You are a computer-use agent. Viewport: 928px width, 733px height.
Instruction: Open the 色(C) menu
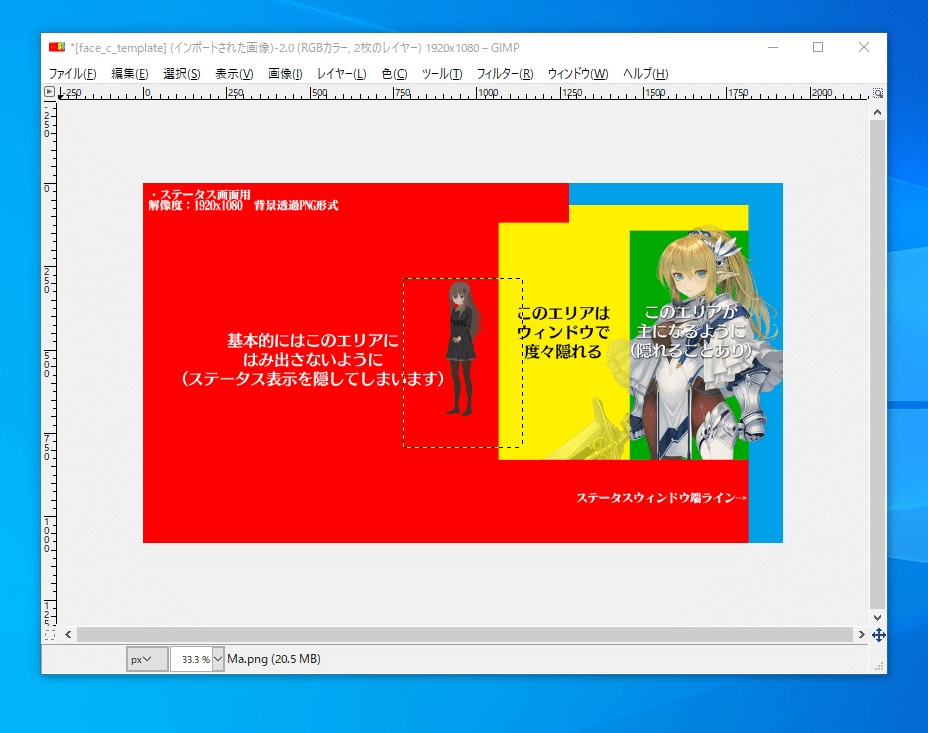click(x=394, y=74)
